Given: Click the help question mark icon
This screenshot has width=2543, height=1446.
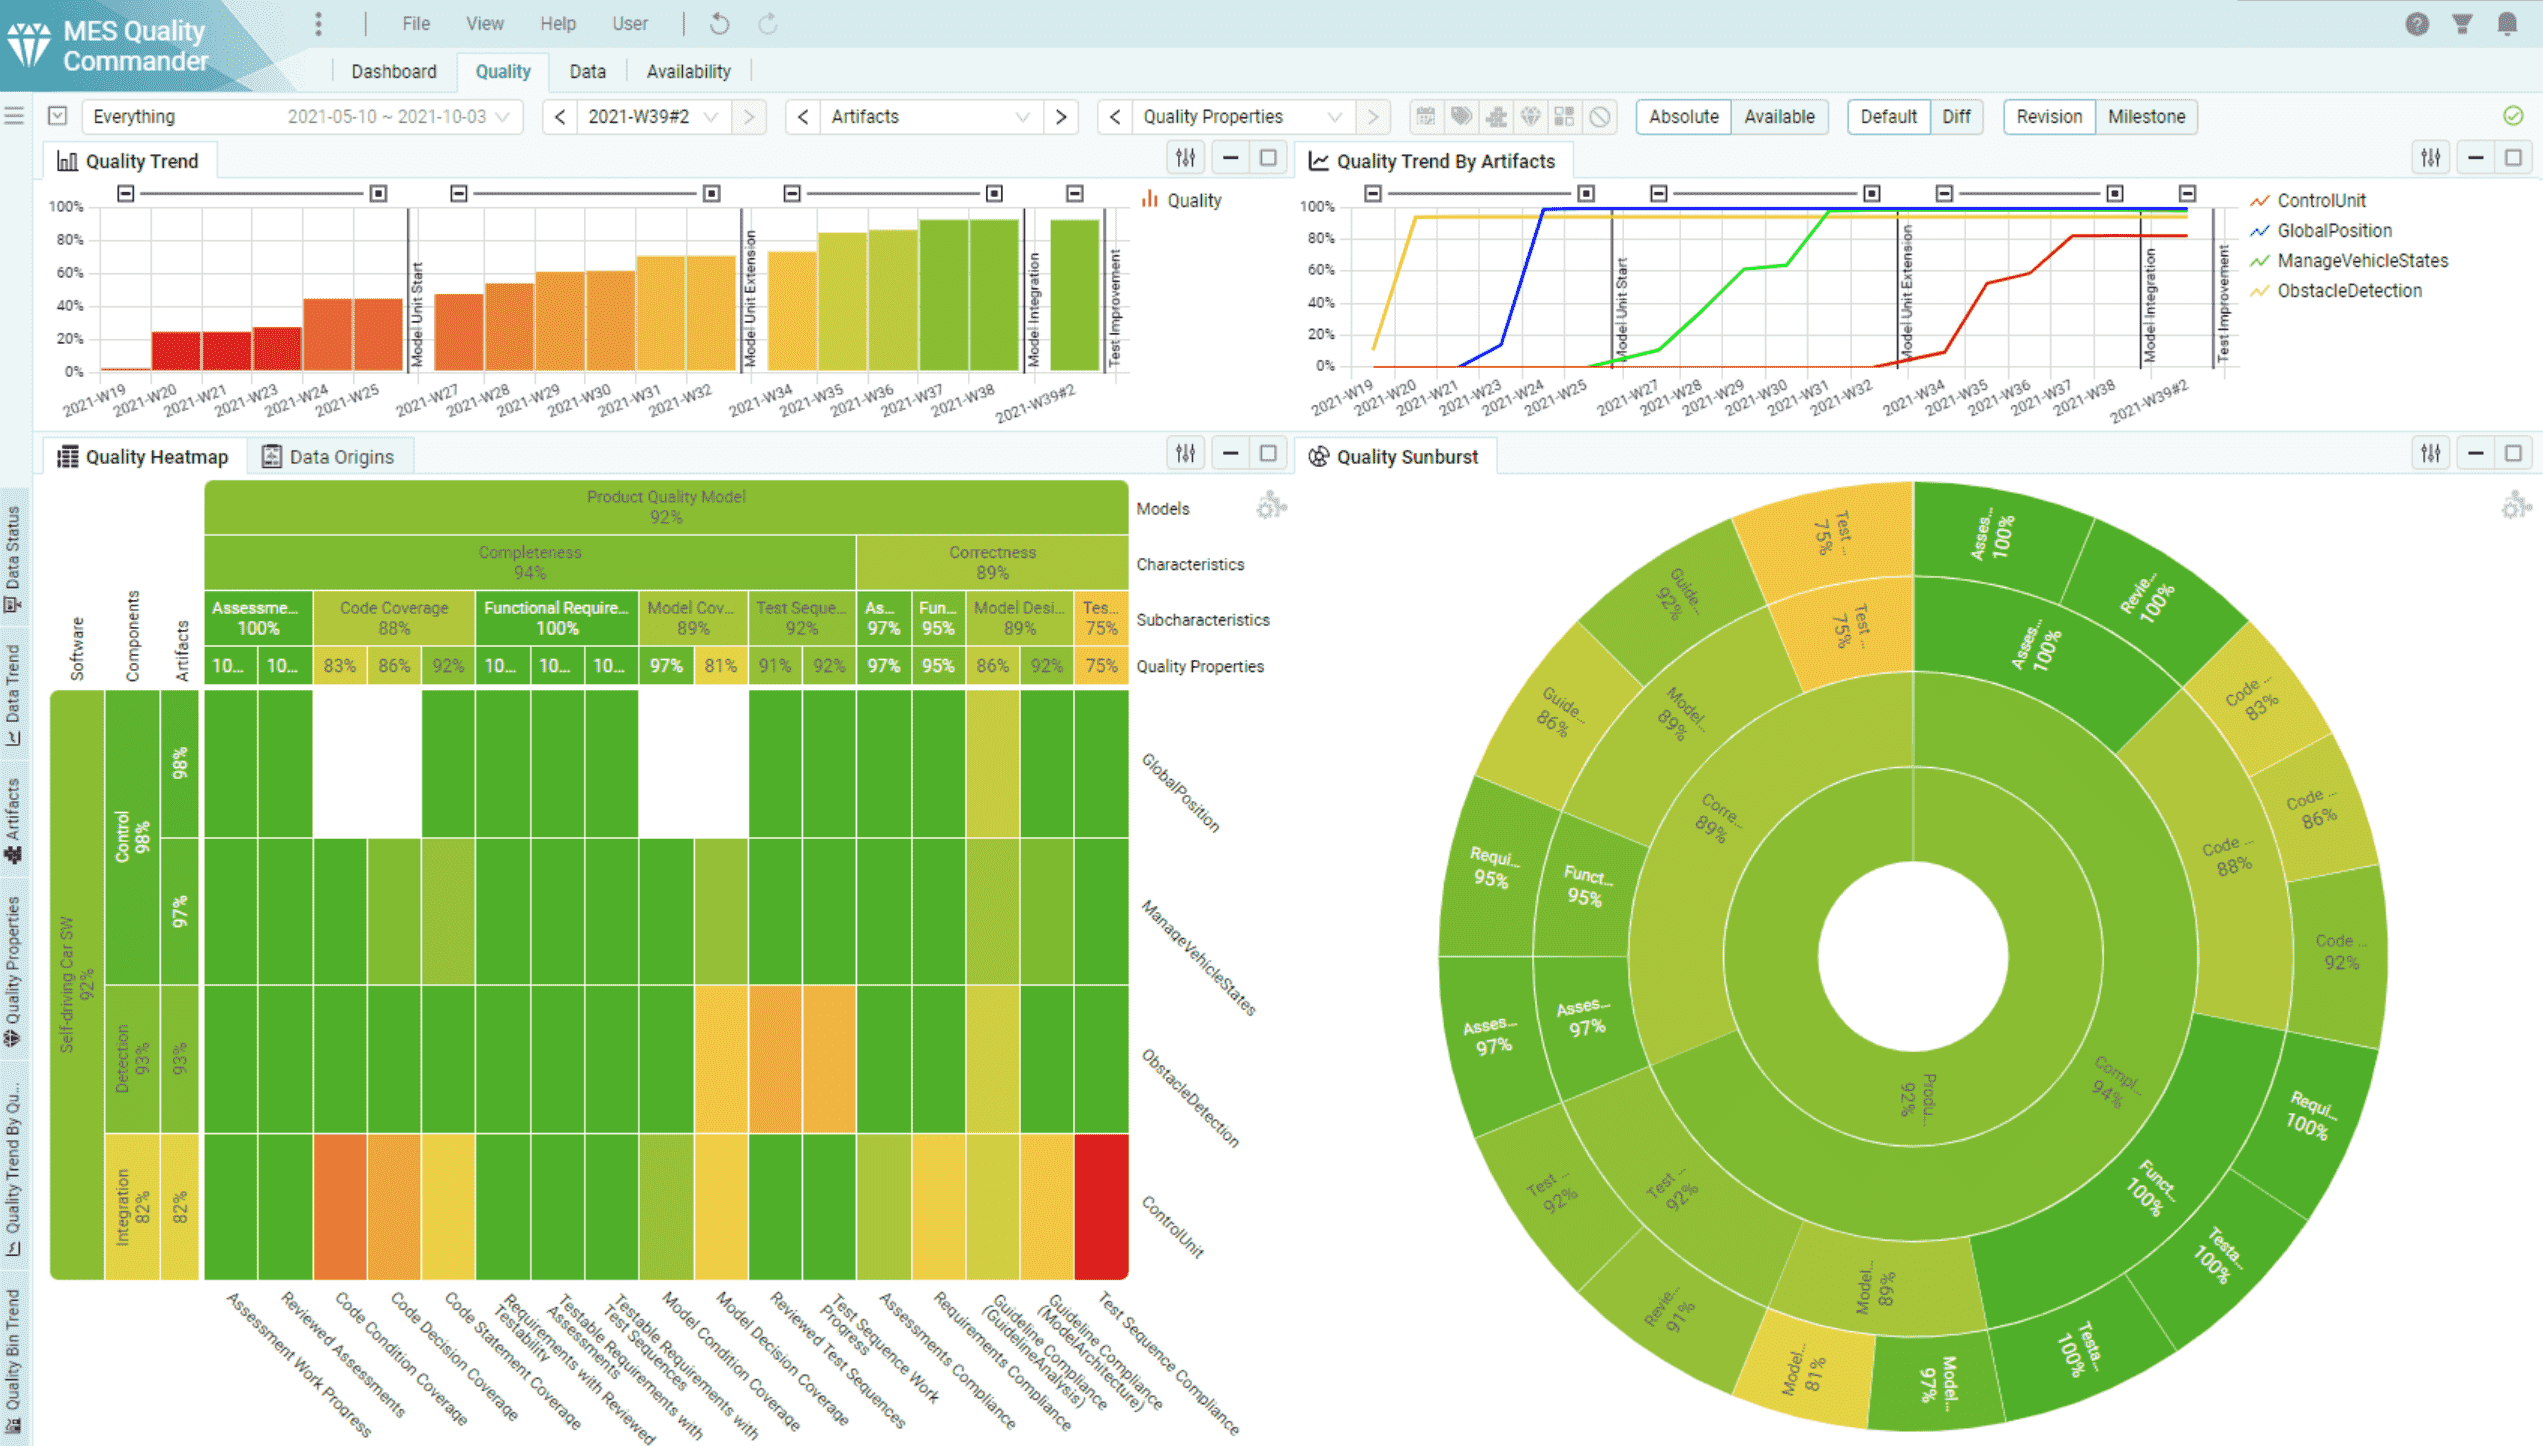Looking at the screenshot, I should tap(2416, 24).
